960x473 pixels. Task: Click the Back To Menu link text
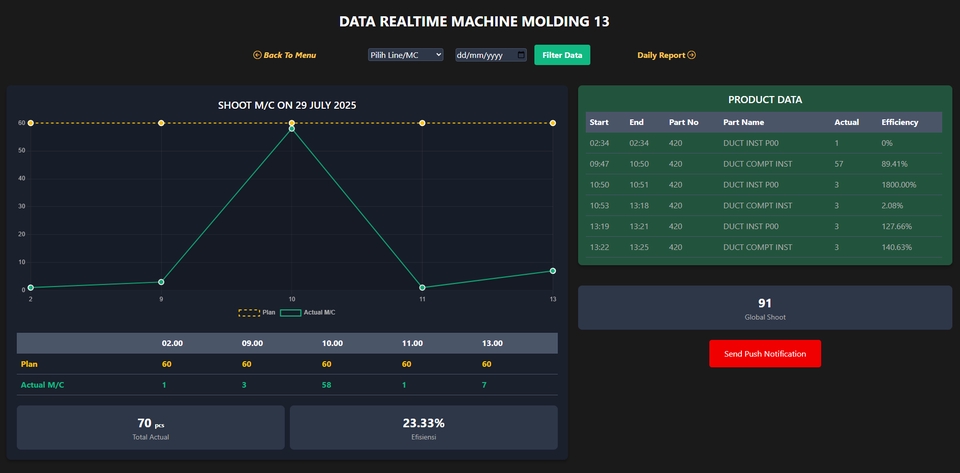[x=289, y=55]
